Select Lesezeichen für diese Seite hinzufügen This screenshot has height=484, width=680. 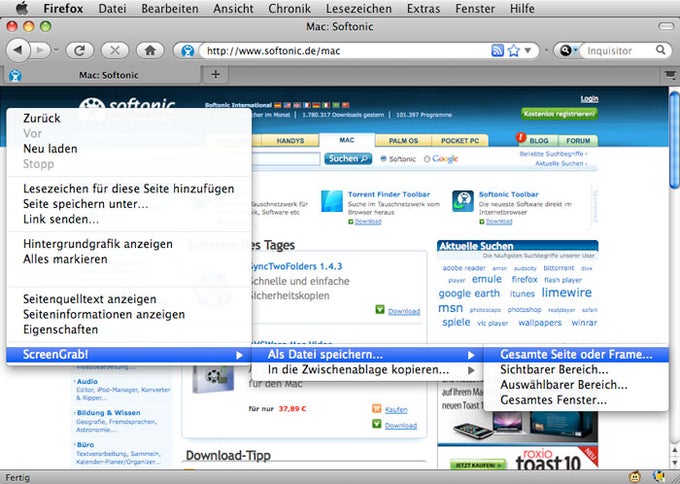(x=129, y=189)
